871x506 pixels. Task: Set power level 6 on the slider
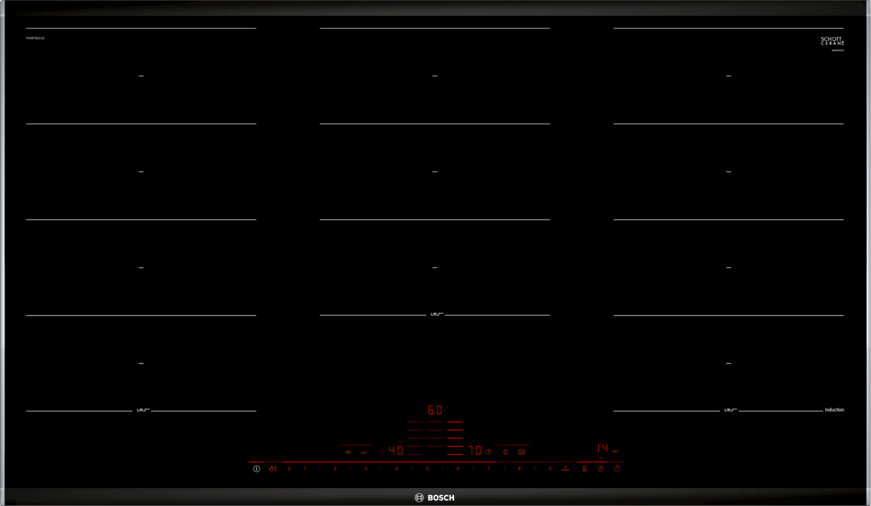pos(458,469)
